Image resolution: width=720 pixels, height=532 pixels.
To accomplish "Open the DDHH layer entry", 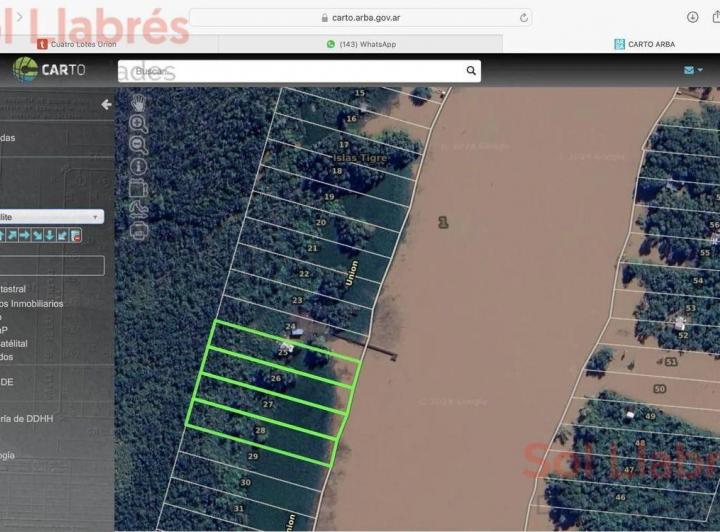I will pos(27,419).
